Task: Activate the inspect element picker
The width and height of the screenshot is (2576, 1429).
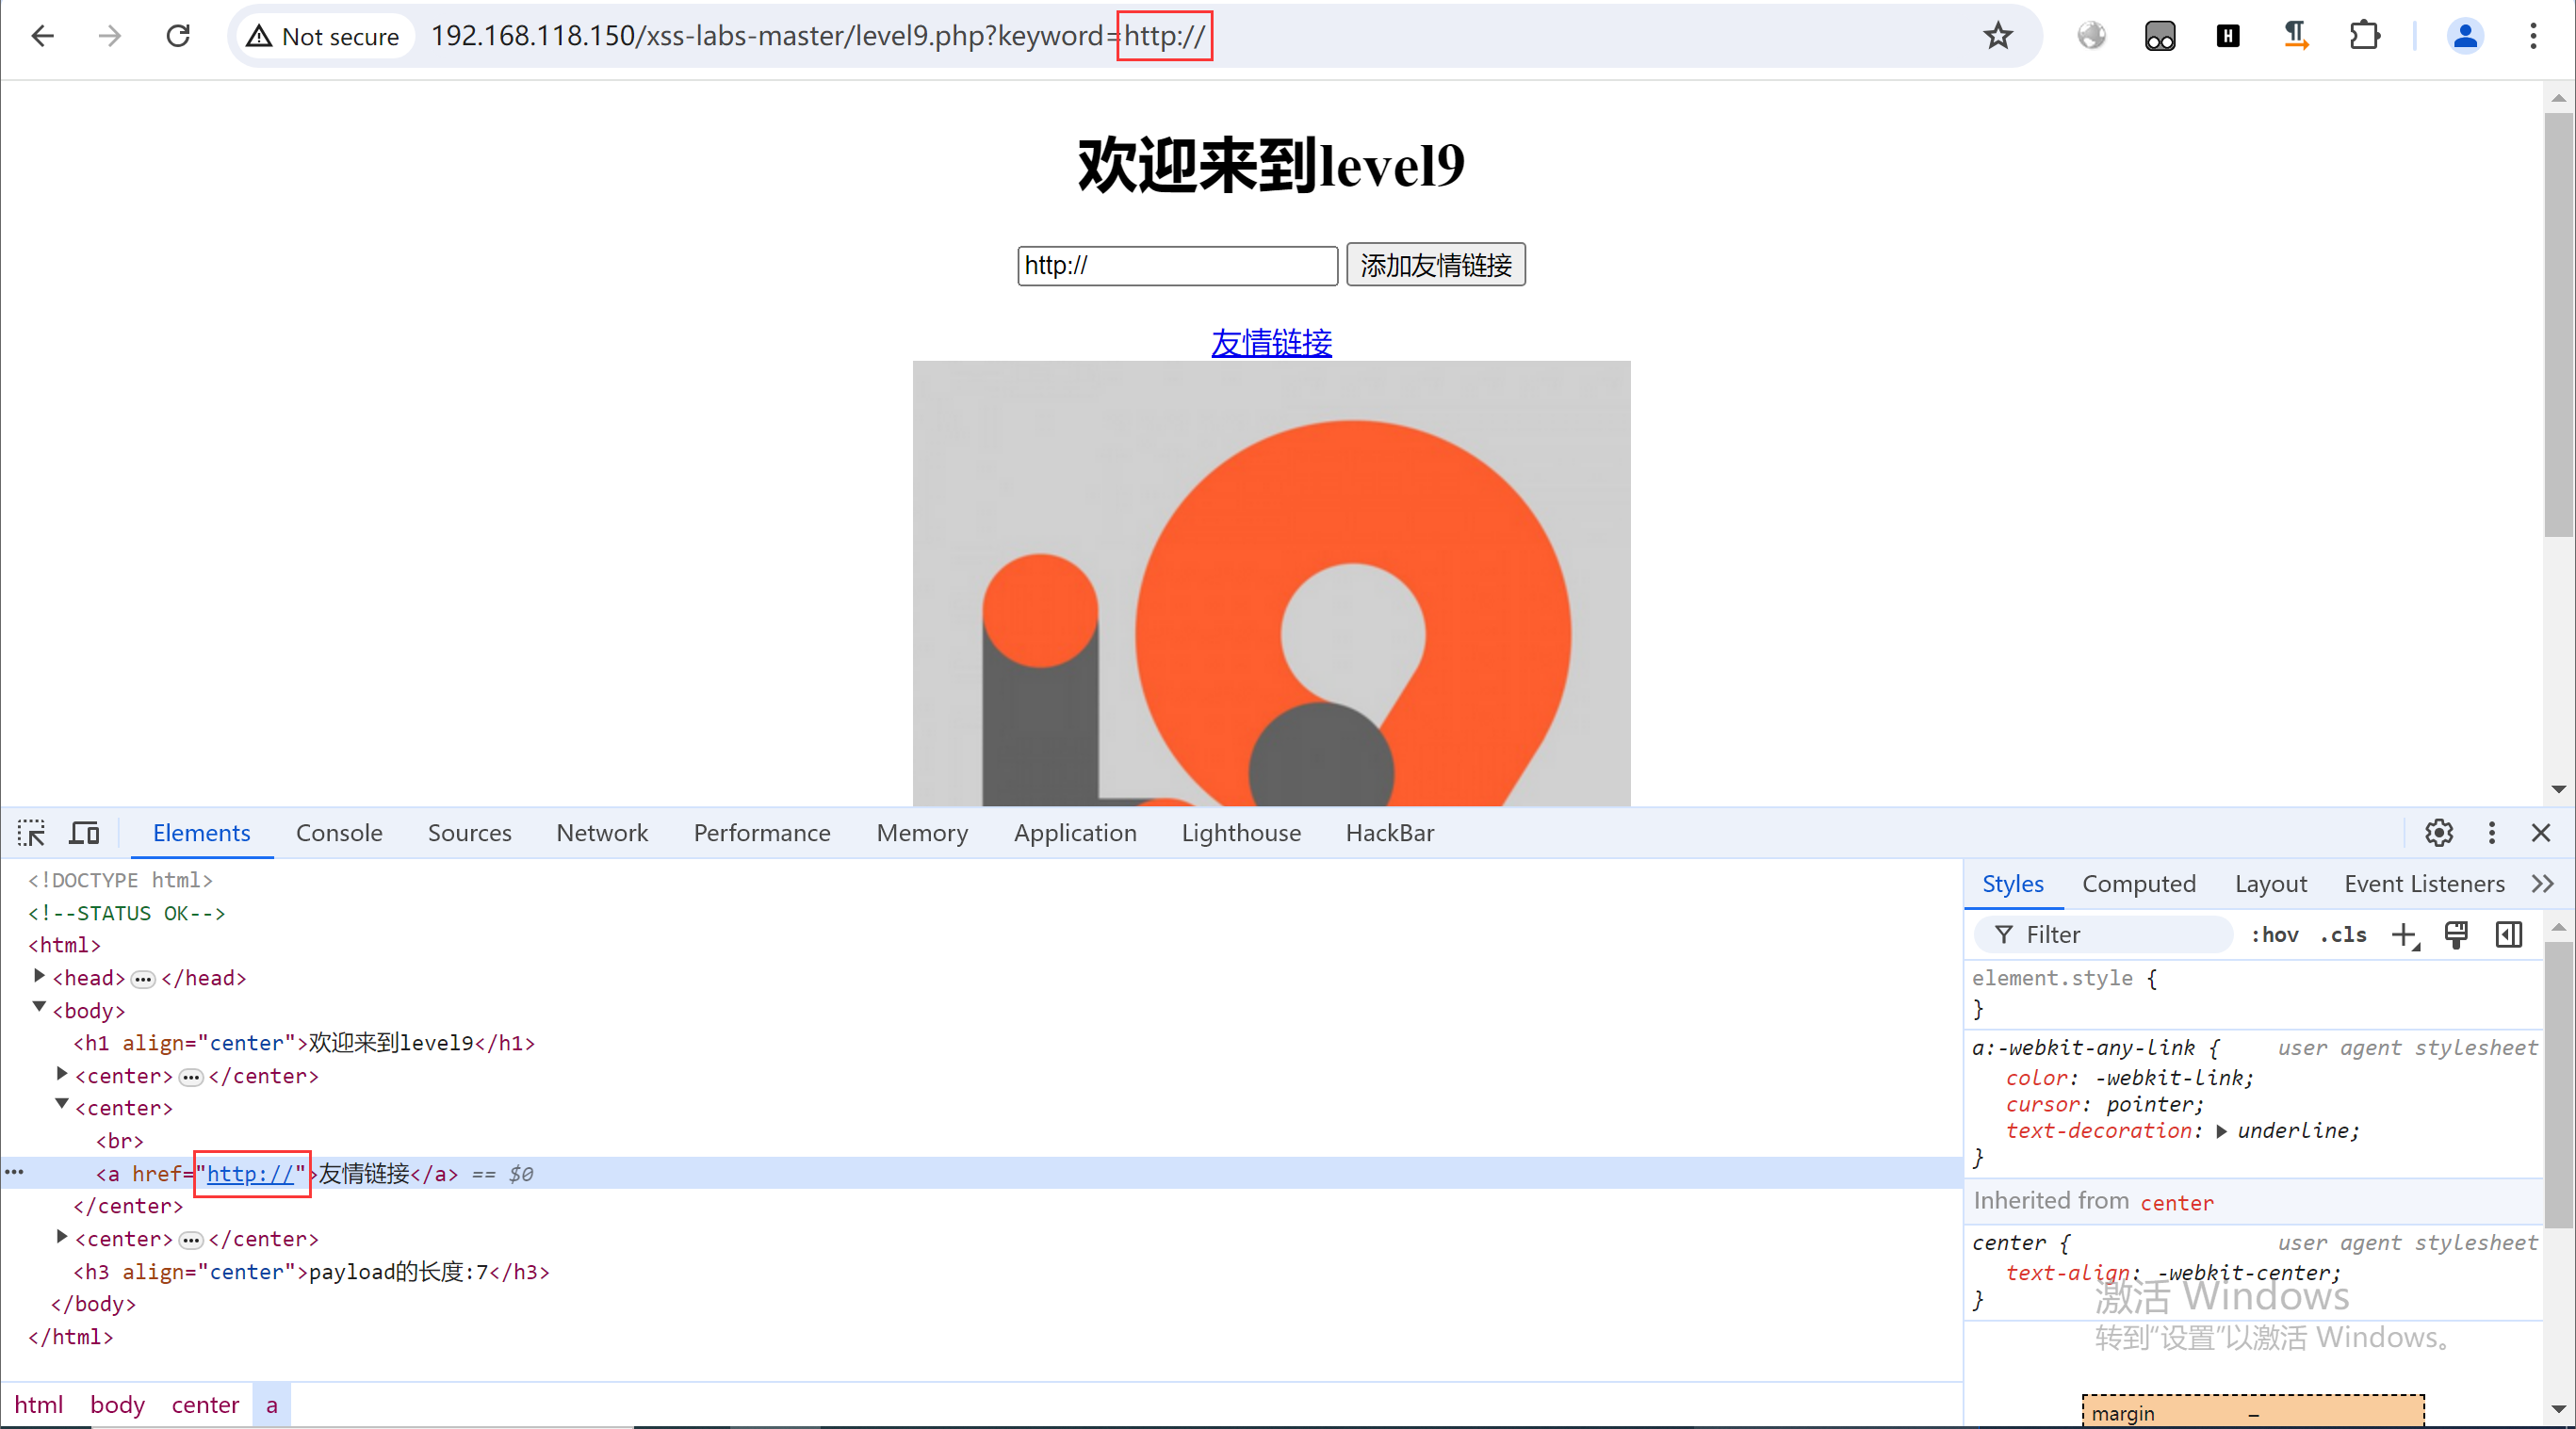Action: pos(31,833)
